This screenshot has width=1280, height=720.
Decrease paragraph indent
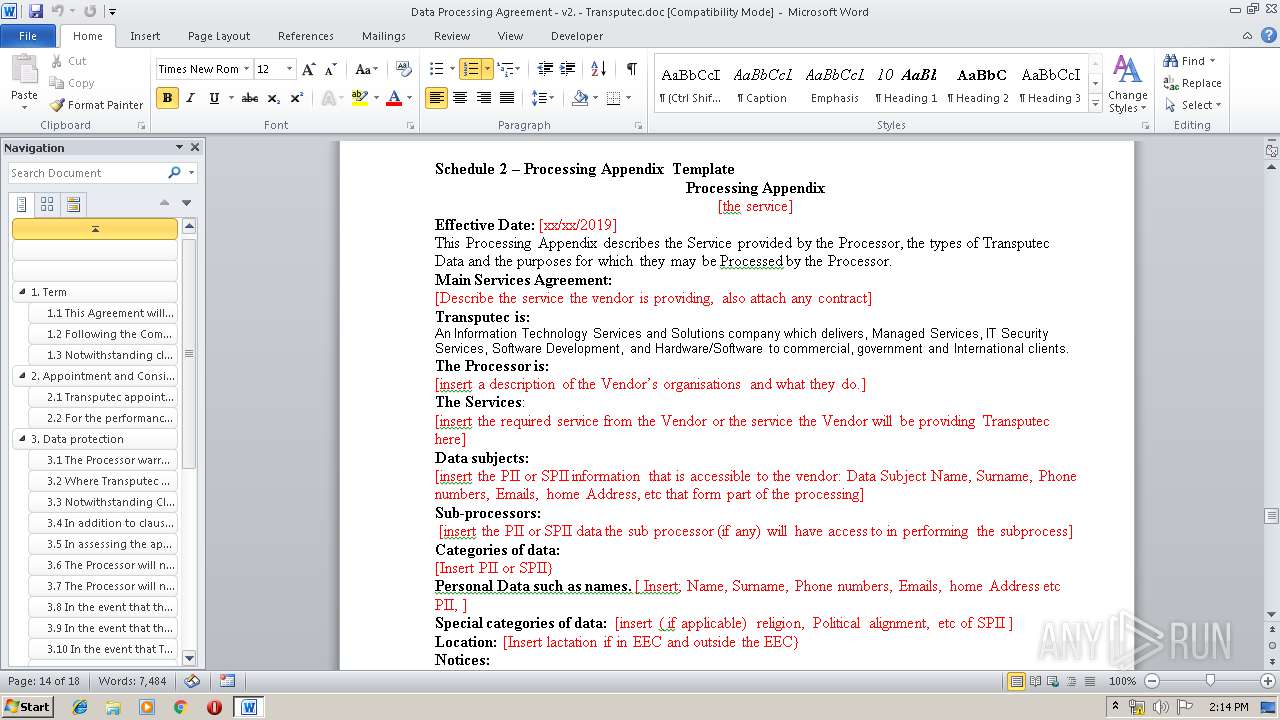[x=545, y=69]
